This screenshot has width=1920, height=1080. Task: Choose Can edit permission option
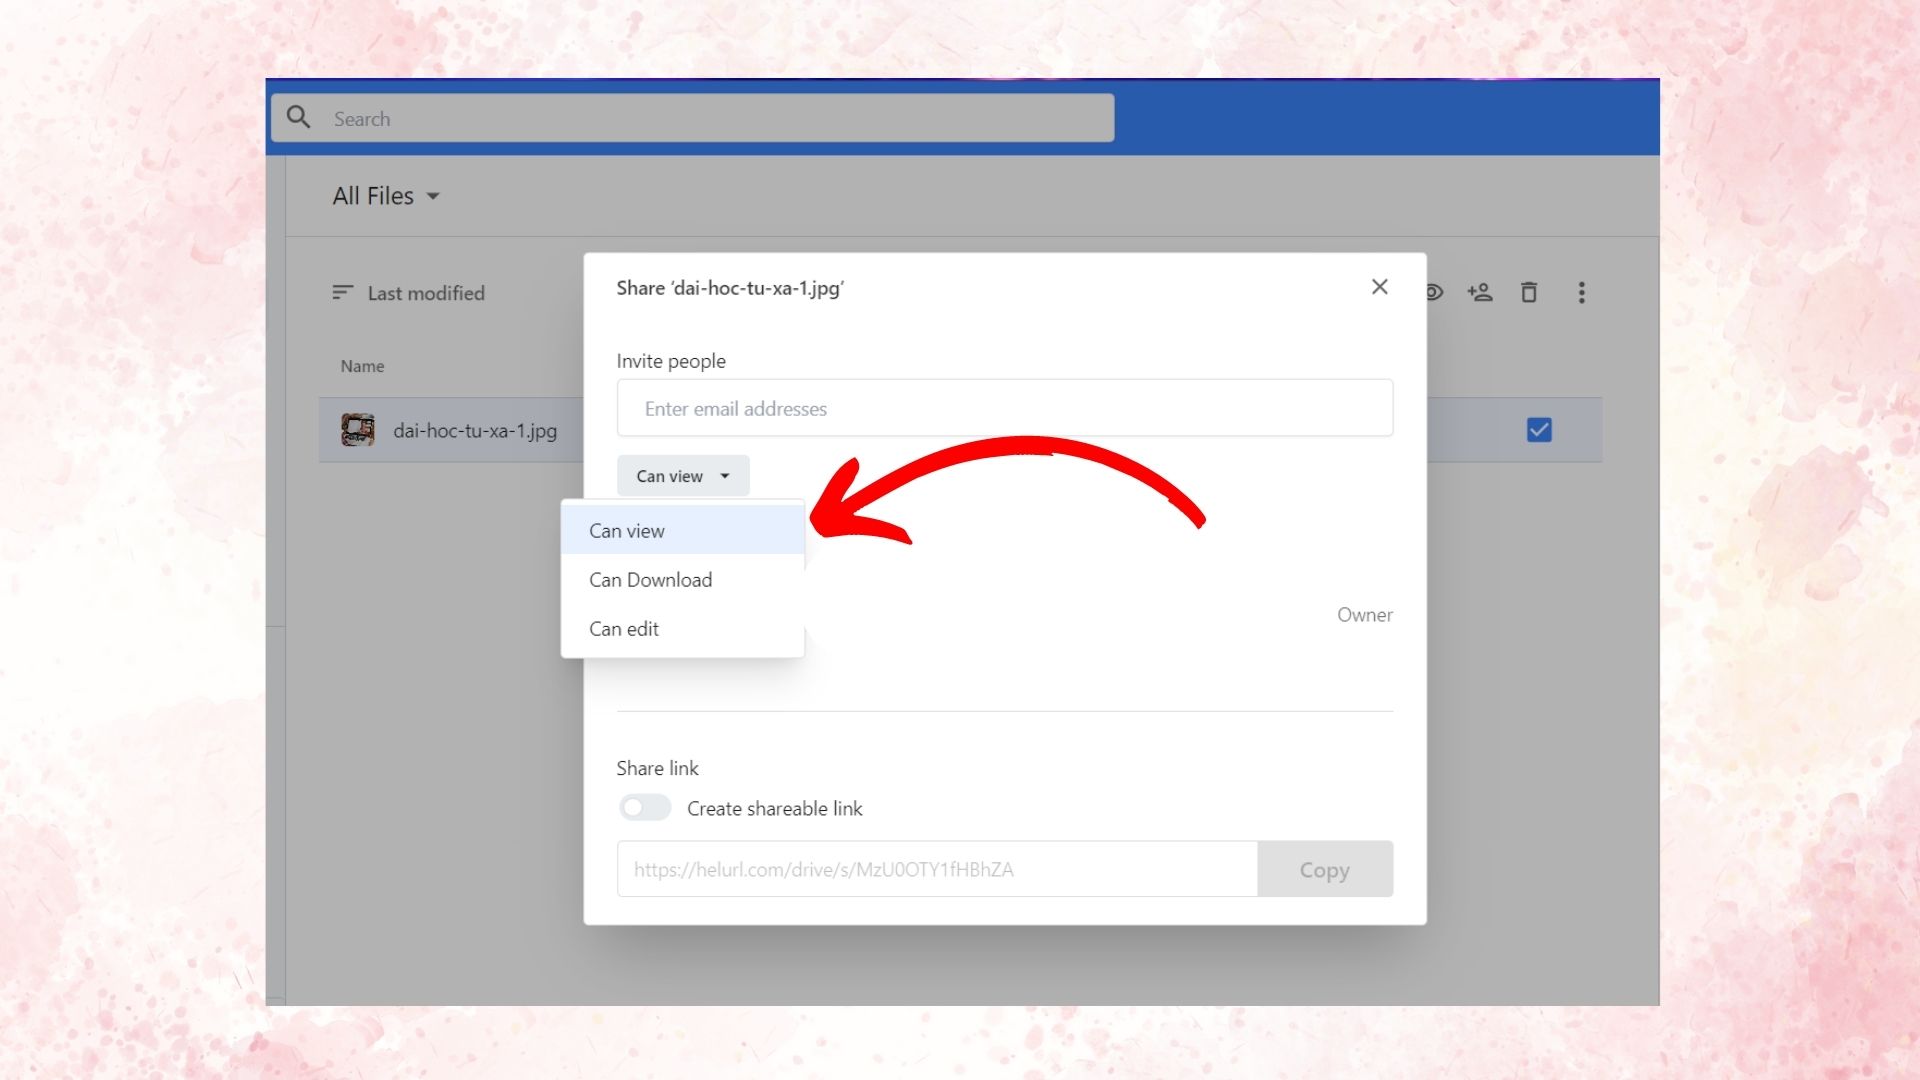point(624,629)
